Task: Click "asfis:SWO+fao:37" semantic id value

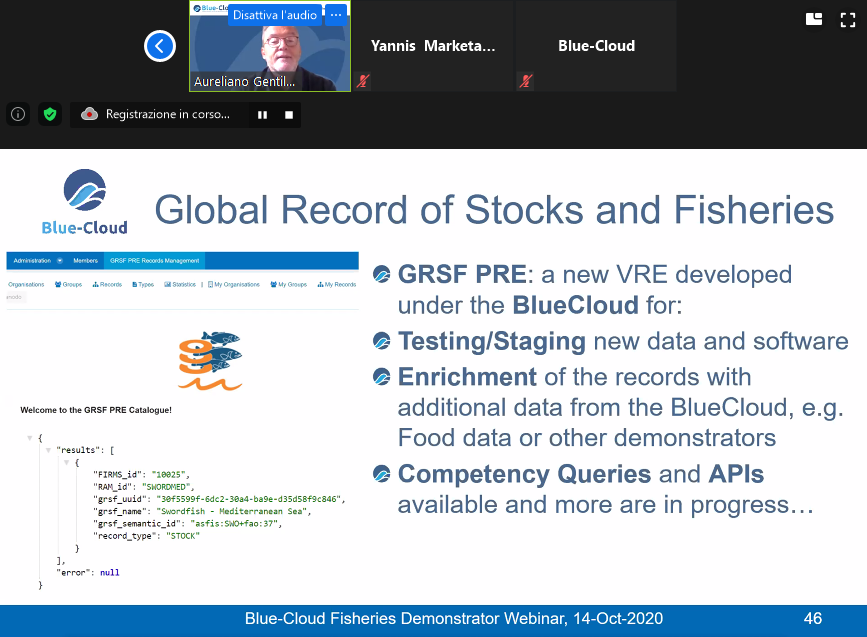Action: [x=236, y=523]
